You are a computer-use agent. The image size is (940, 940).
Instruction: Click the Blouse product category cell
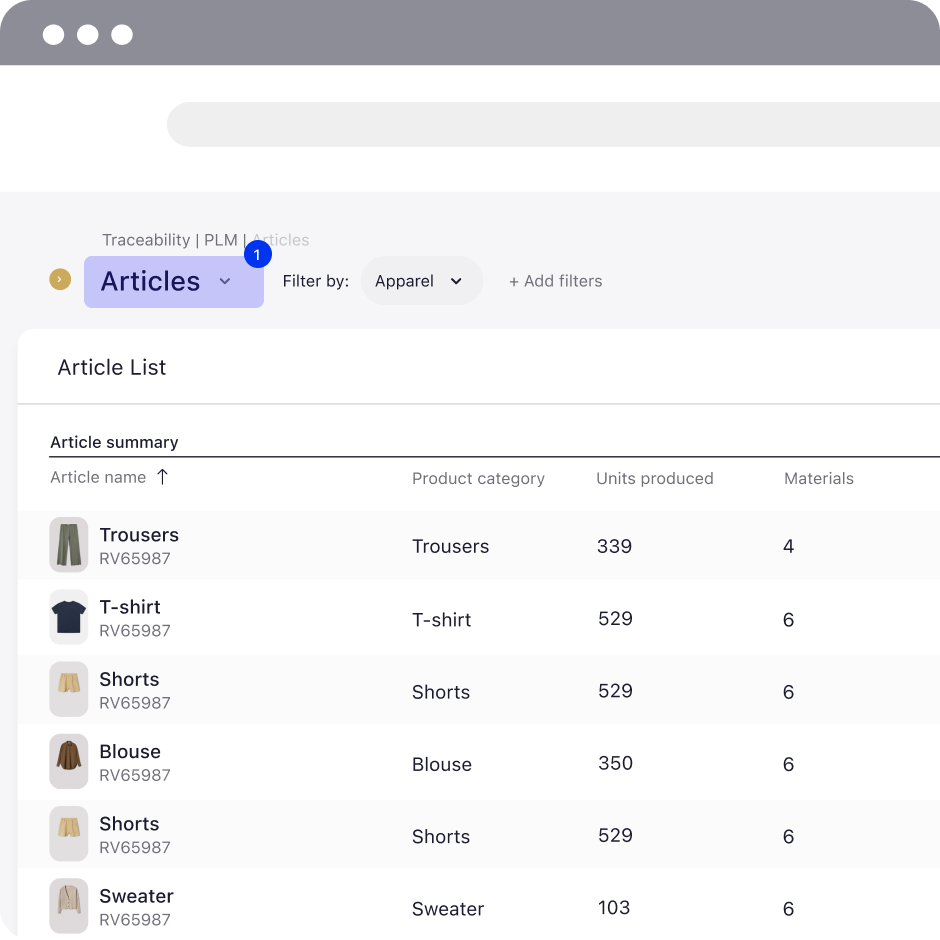click(x=442, y=765)
